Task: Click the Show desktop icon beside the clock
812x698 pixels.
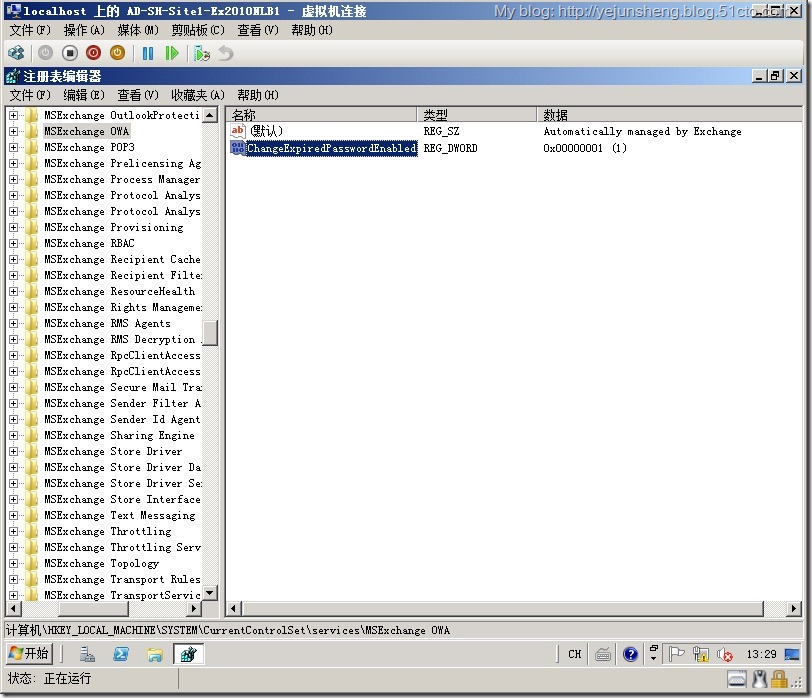Action: pyautogui.click(x=792, y=655)
